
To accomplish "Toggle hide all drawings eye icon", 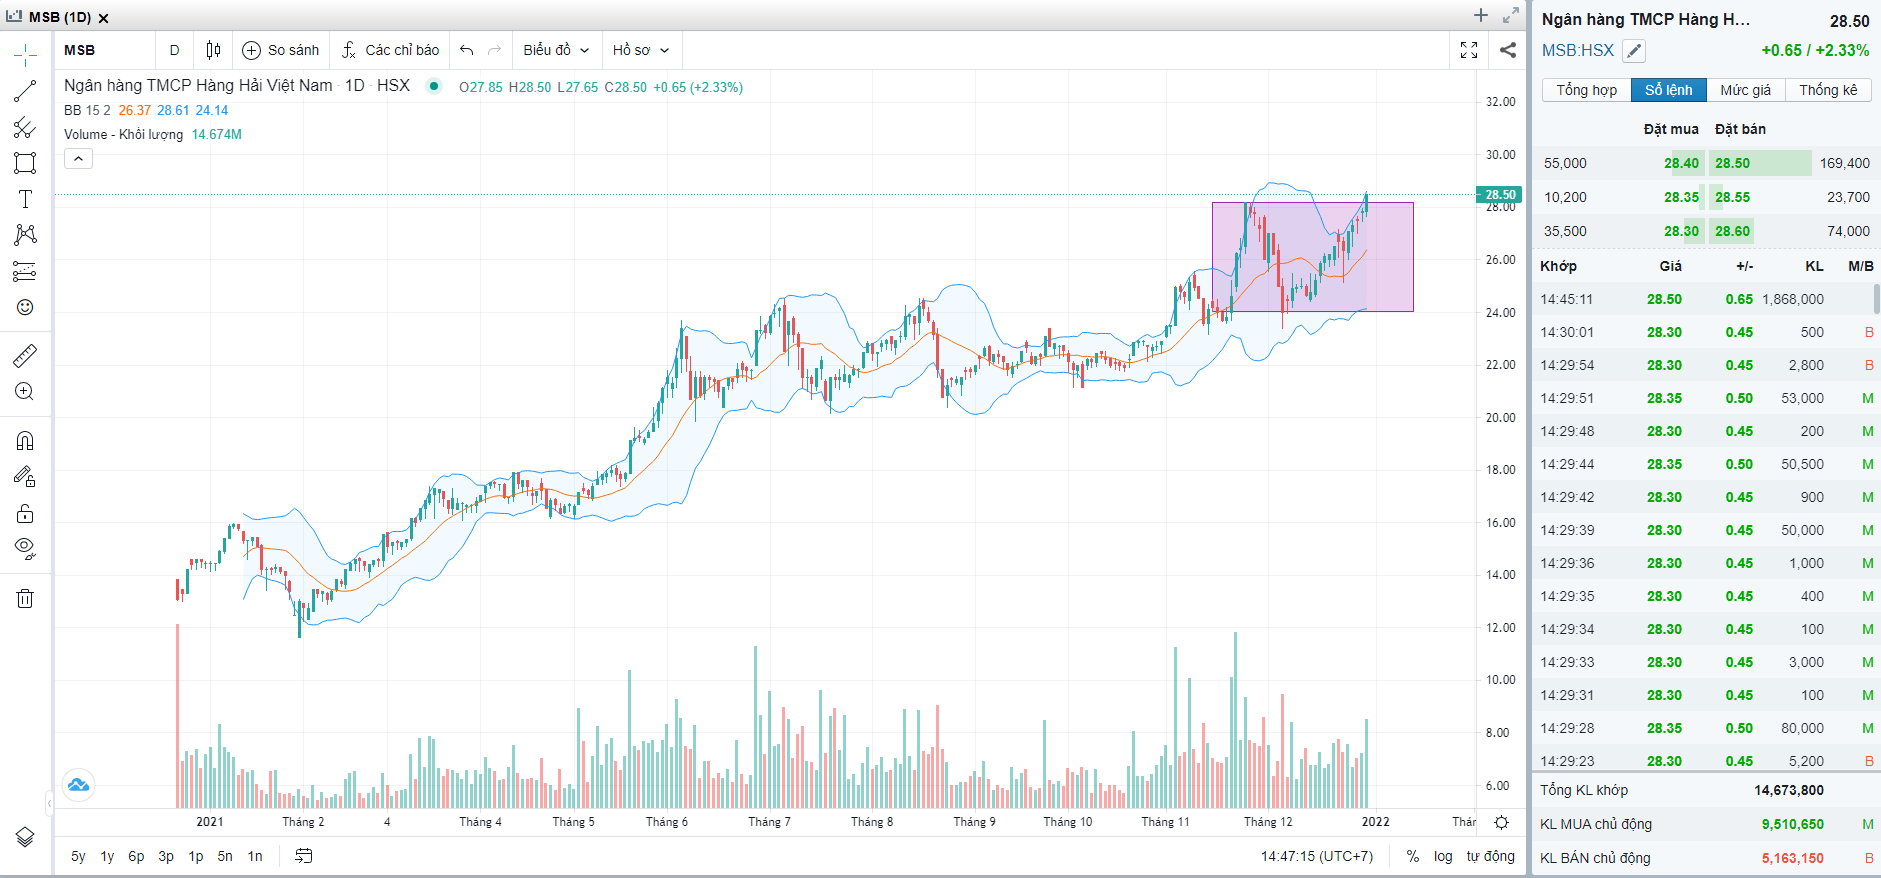I will pos(25,547).
